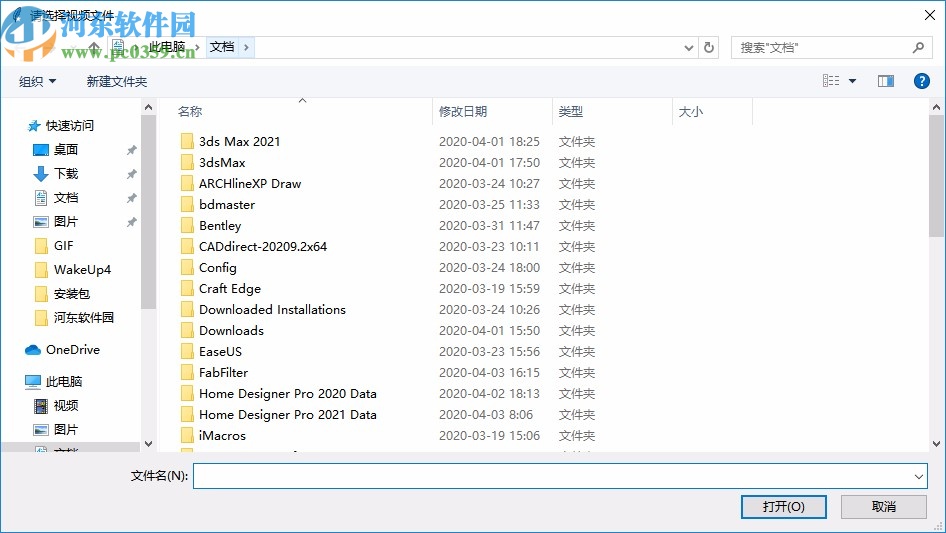This screenshot has height=533, width=946.
Task: Open 河东软件园 folder in the sidebar
Action: (84, 318)
